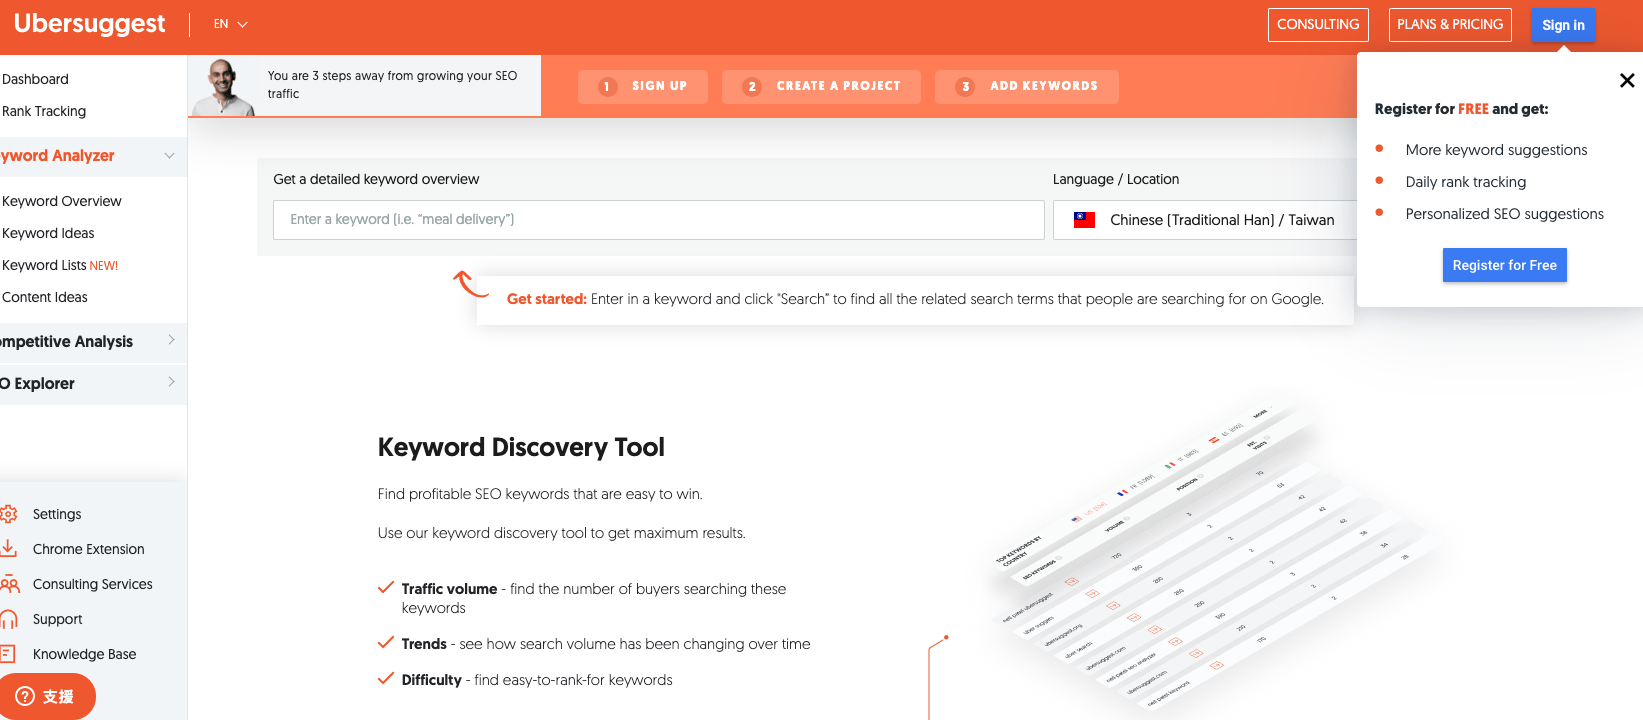Screen dimensions: 1643x720
Task: Click 'Get a detailed keyword overview' label
Action: [376, 179]
